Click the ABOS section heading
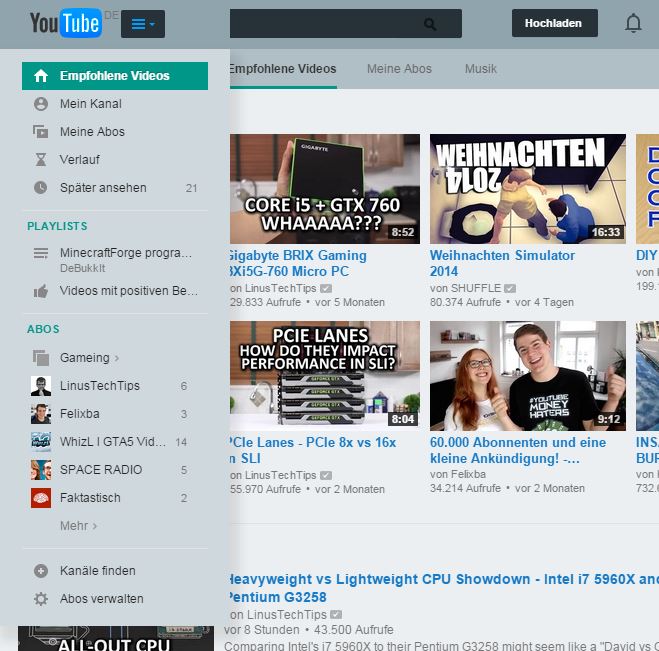Image resolution: width=659 pixels, height=651 pixels. pos(43,329)
